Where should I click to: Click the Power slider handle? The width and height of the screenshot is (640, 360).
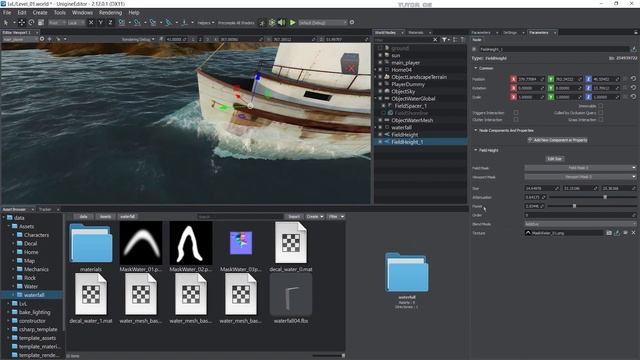[x=574, y=206]
